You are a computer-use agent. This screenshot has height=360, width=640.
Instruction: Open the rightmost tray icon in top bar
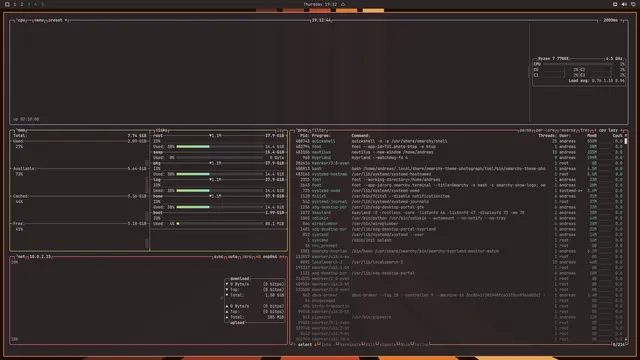click(x=633, y=4)
